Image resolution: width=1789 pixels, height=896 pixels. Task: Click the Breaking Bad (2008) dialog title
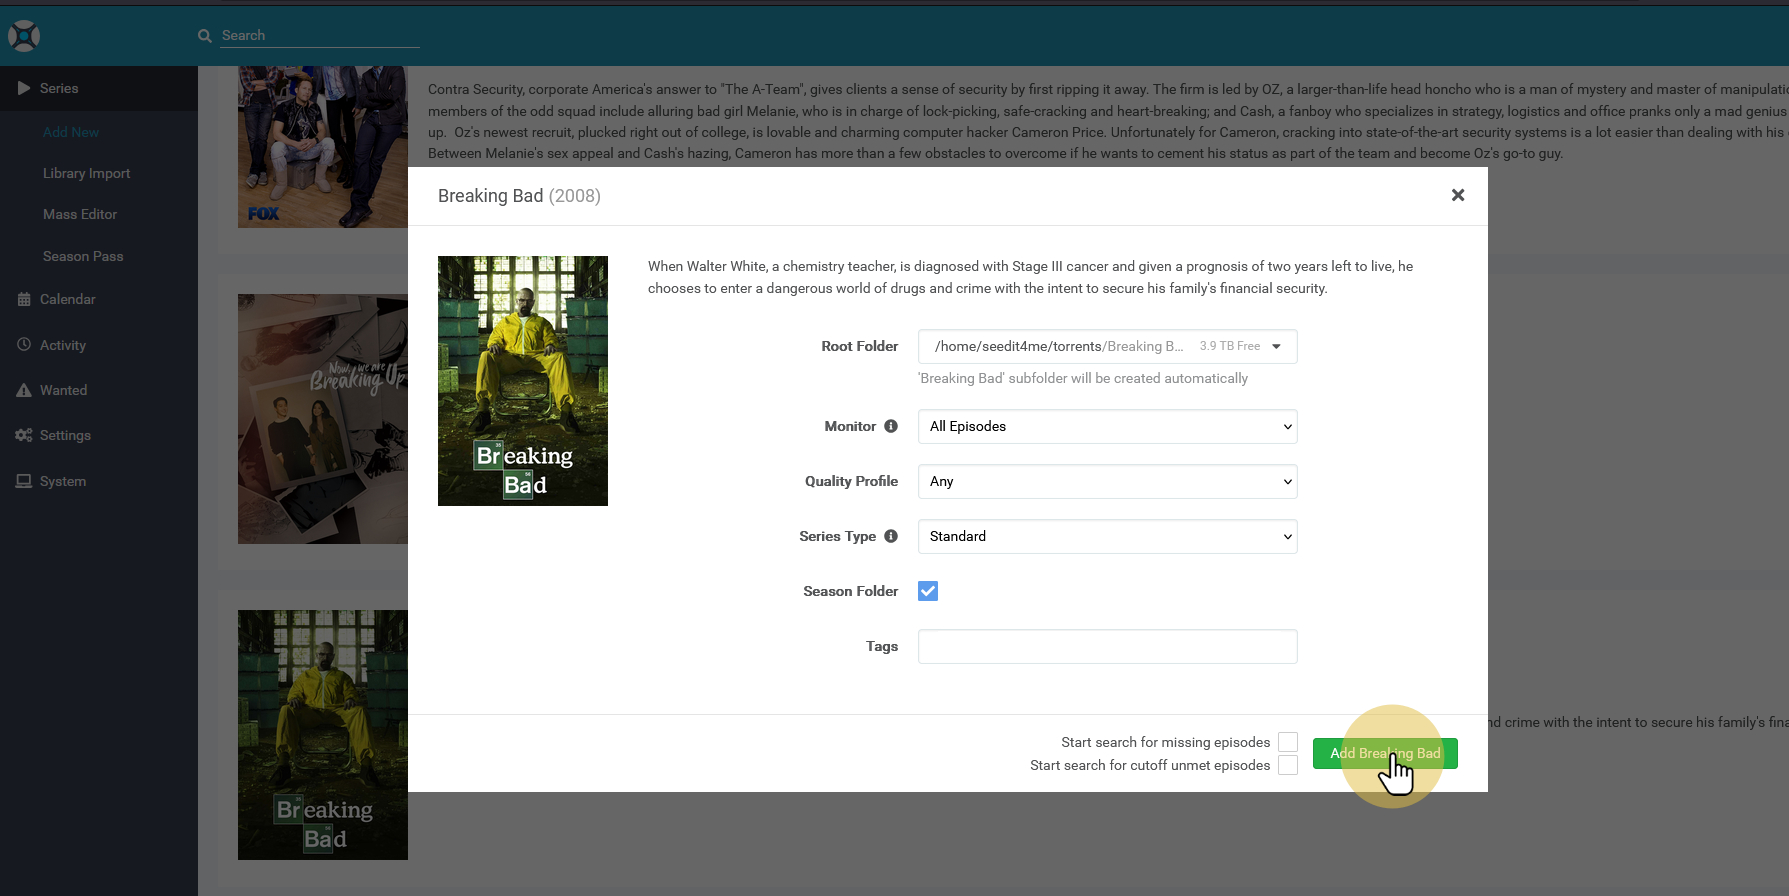[519, 196]
